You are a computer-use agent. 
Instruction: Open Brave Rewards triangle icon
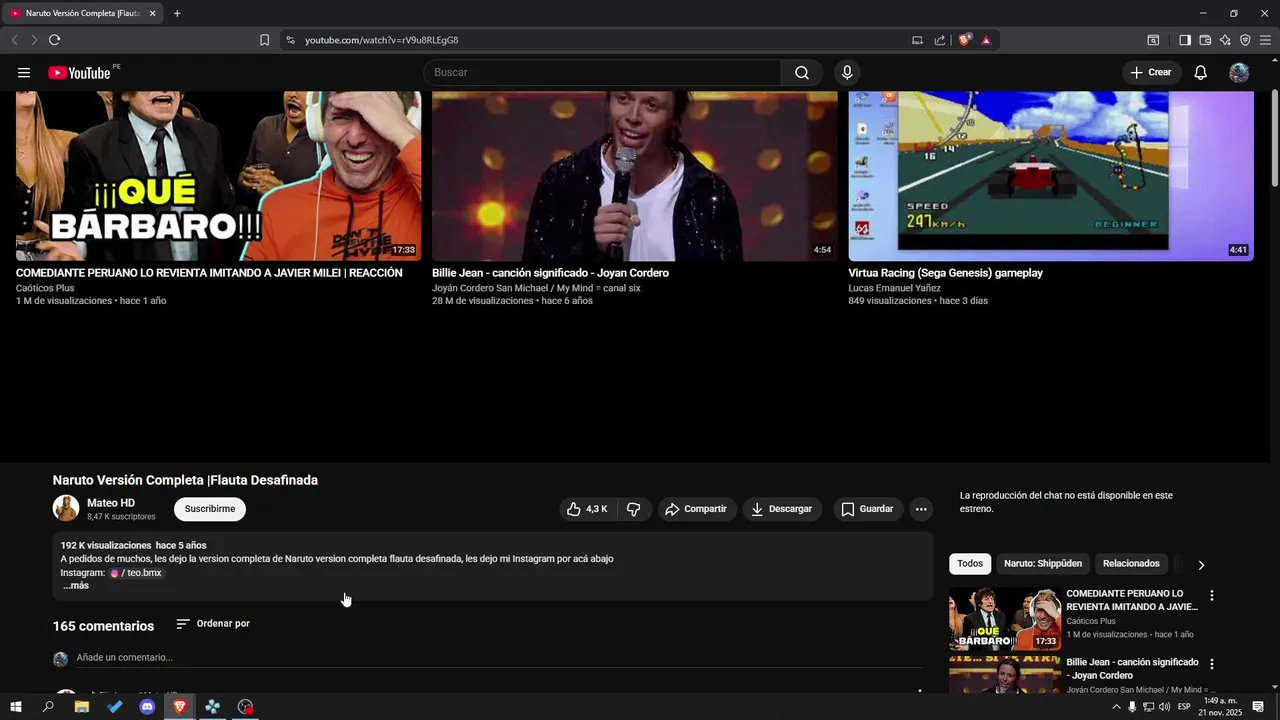coord(986,40)
